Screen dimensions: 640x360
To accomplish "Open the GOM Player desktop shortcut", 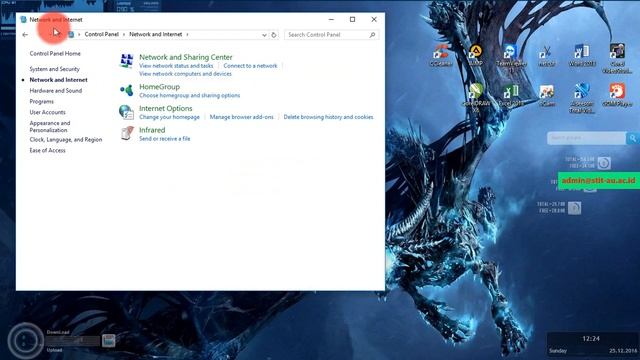I will pos(617,95).
